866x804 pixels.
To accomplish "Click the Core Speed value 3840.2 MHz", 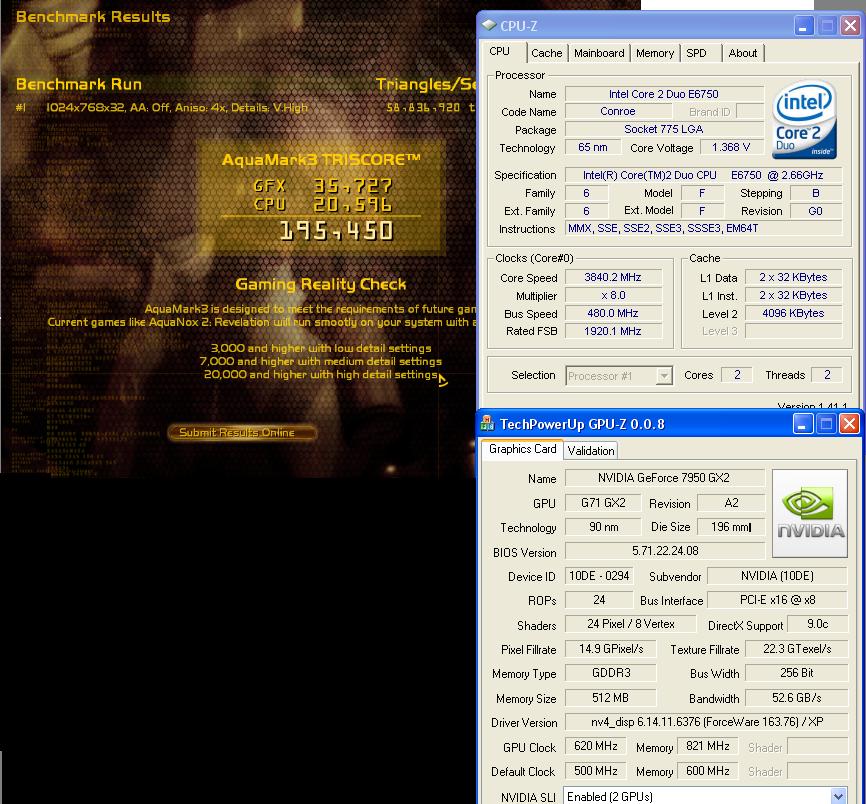I will point(613,277).
